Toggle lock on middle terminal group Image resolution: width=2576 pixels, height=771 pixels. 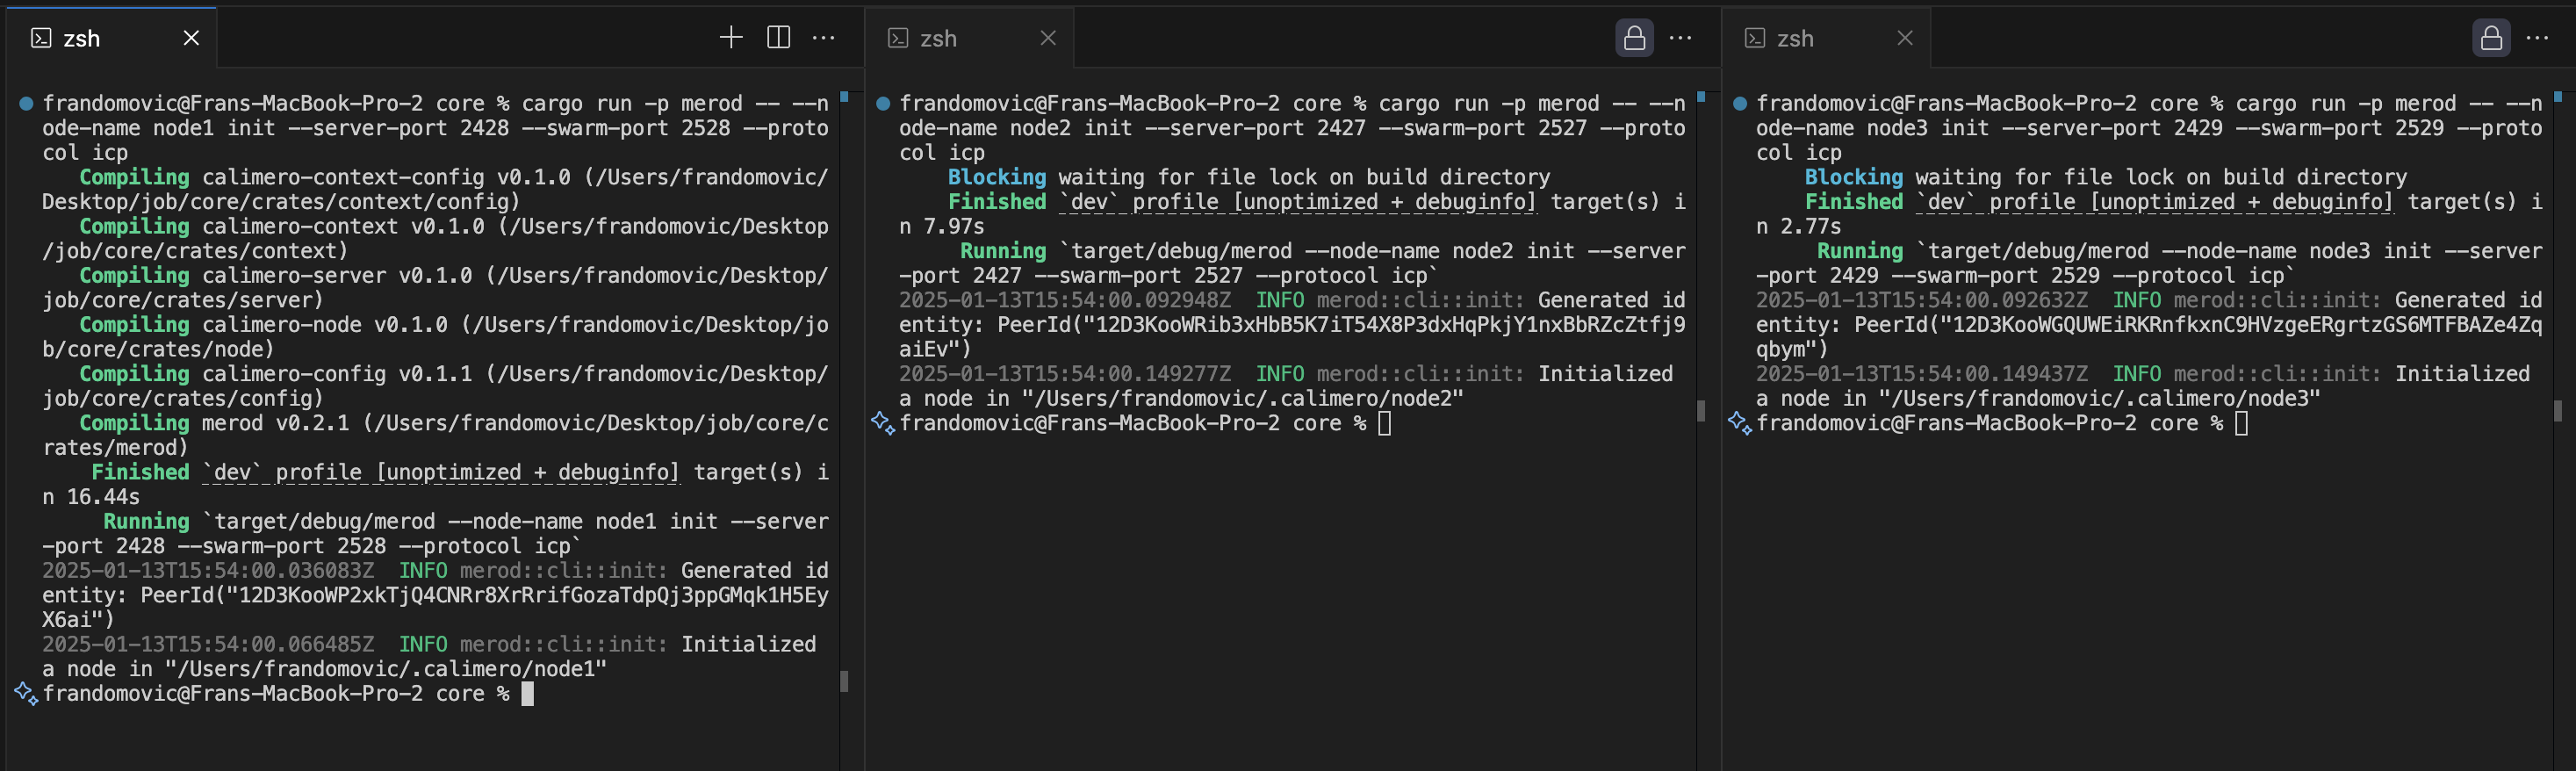coord(1634,38)
